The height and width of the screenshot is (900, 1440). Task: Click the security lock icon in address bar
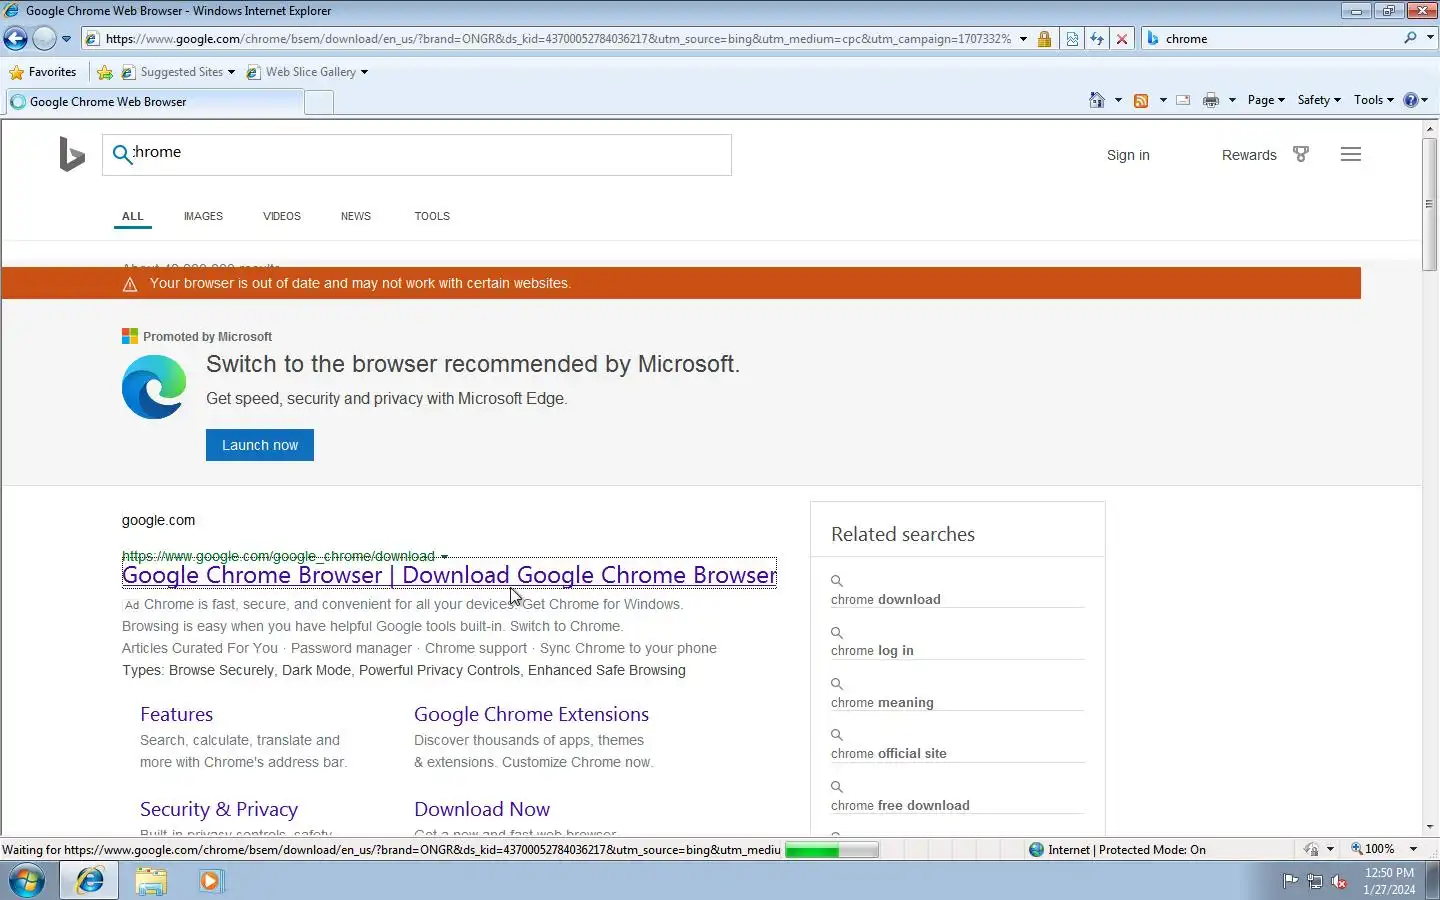pos(1044,39)
